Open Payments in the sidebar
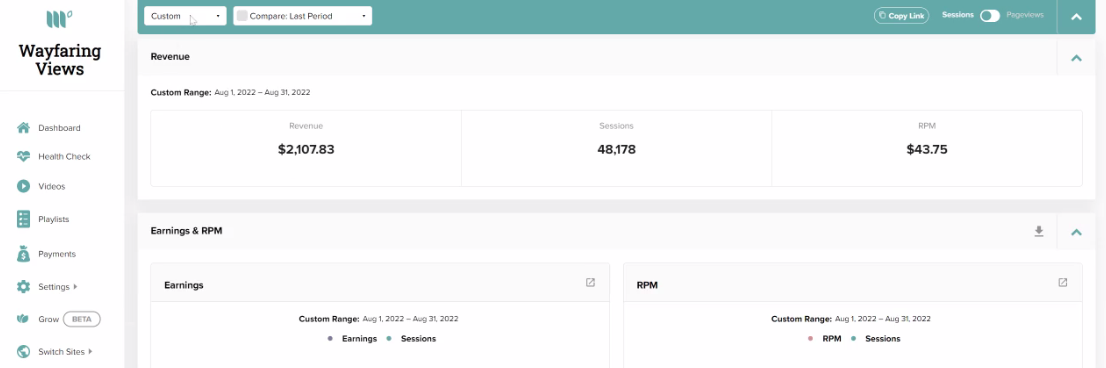Image resolution: width=1106 pixels, height=368 pixels. click(57, 254)
